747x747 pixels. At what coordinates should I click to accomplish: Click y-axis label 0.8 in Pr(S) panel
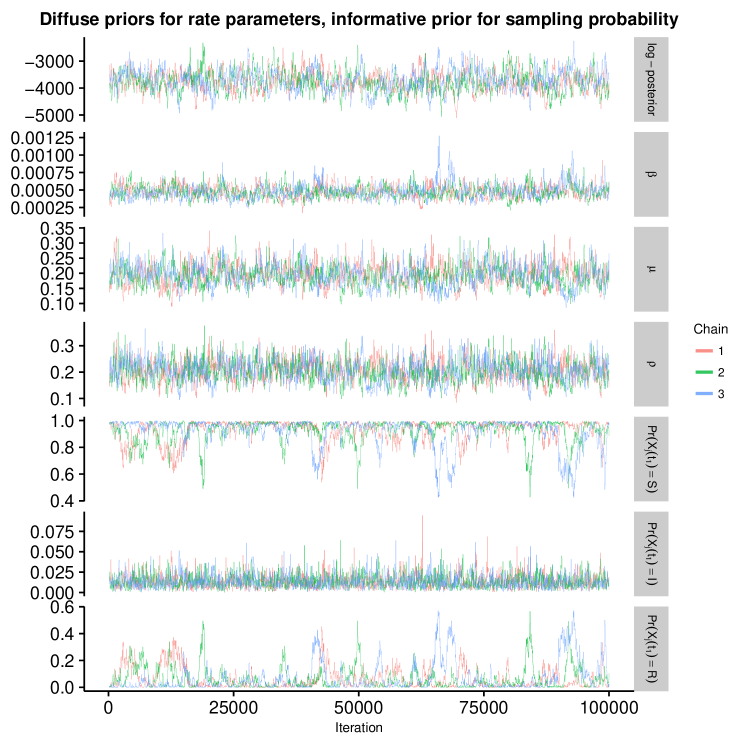pyautogui.click(x=62, y=448)
